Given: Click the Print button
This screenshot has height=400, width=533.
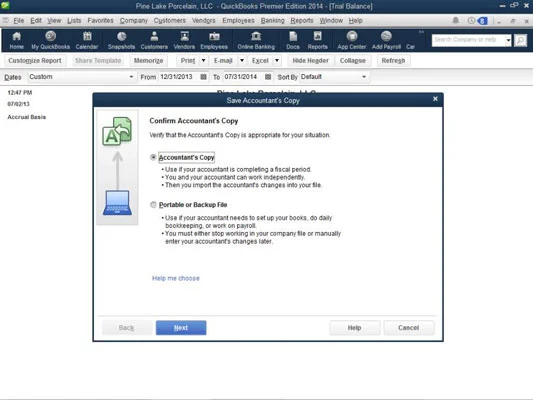Looking at the screenshot, I should (x=188, y=60).
